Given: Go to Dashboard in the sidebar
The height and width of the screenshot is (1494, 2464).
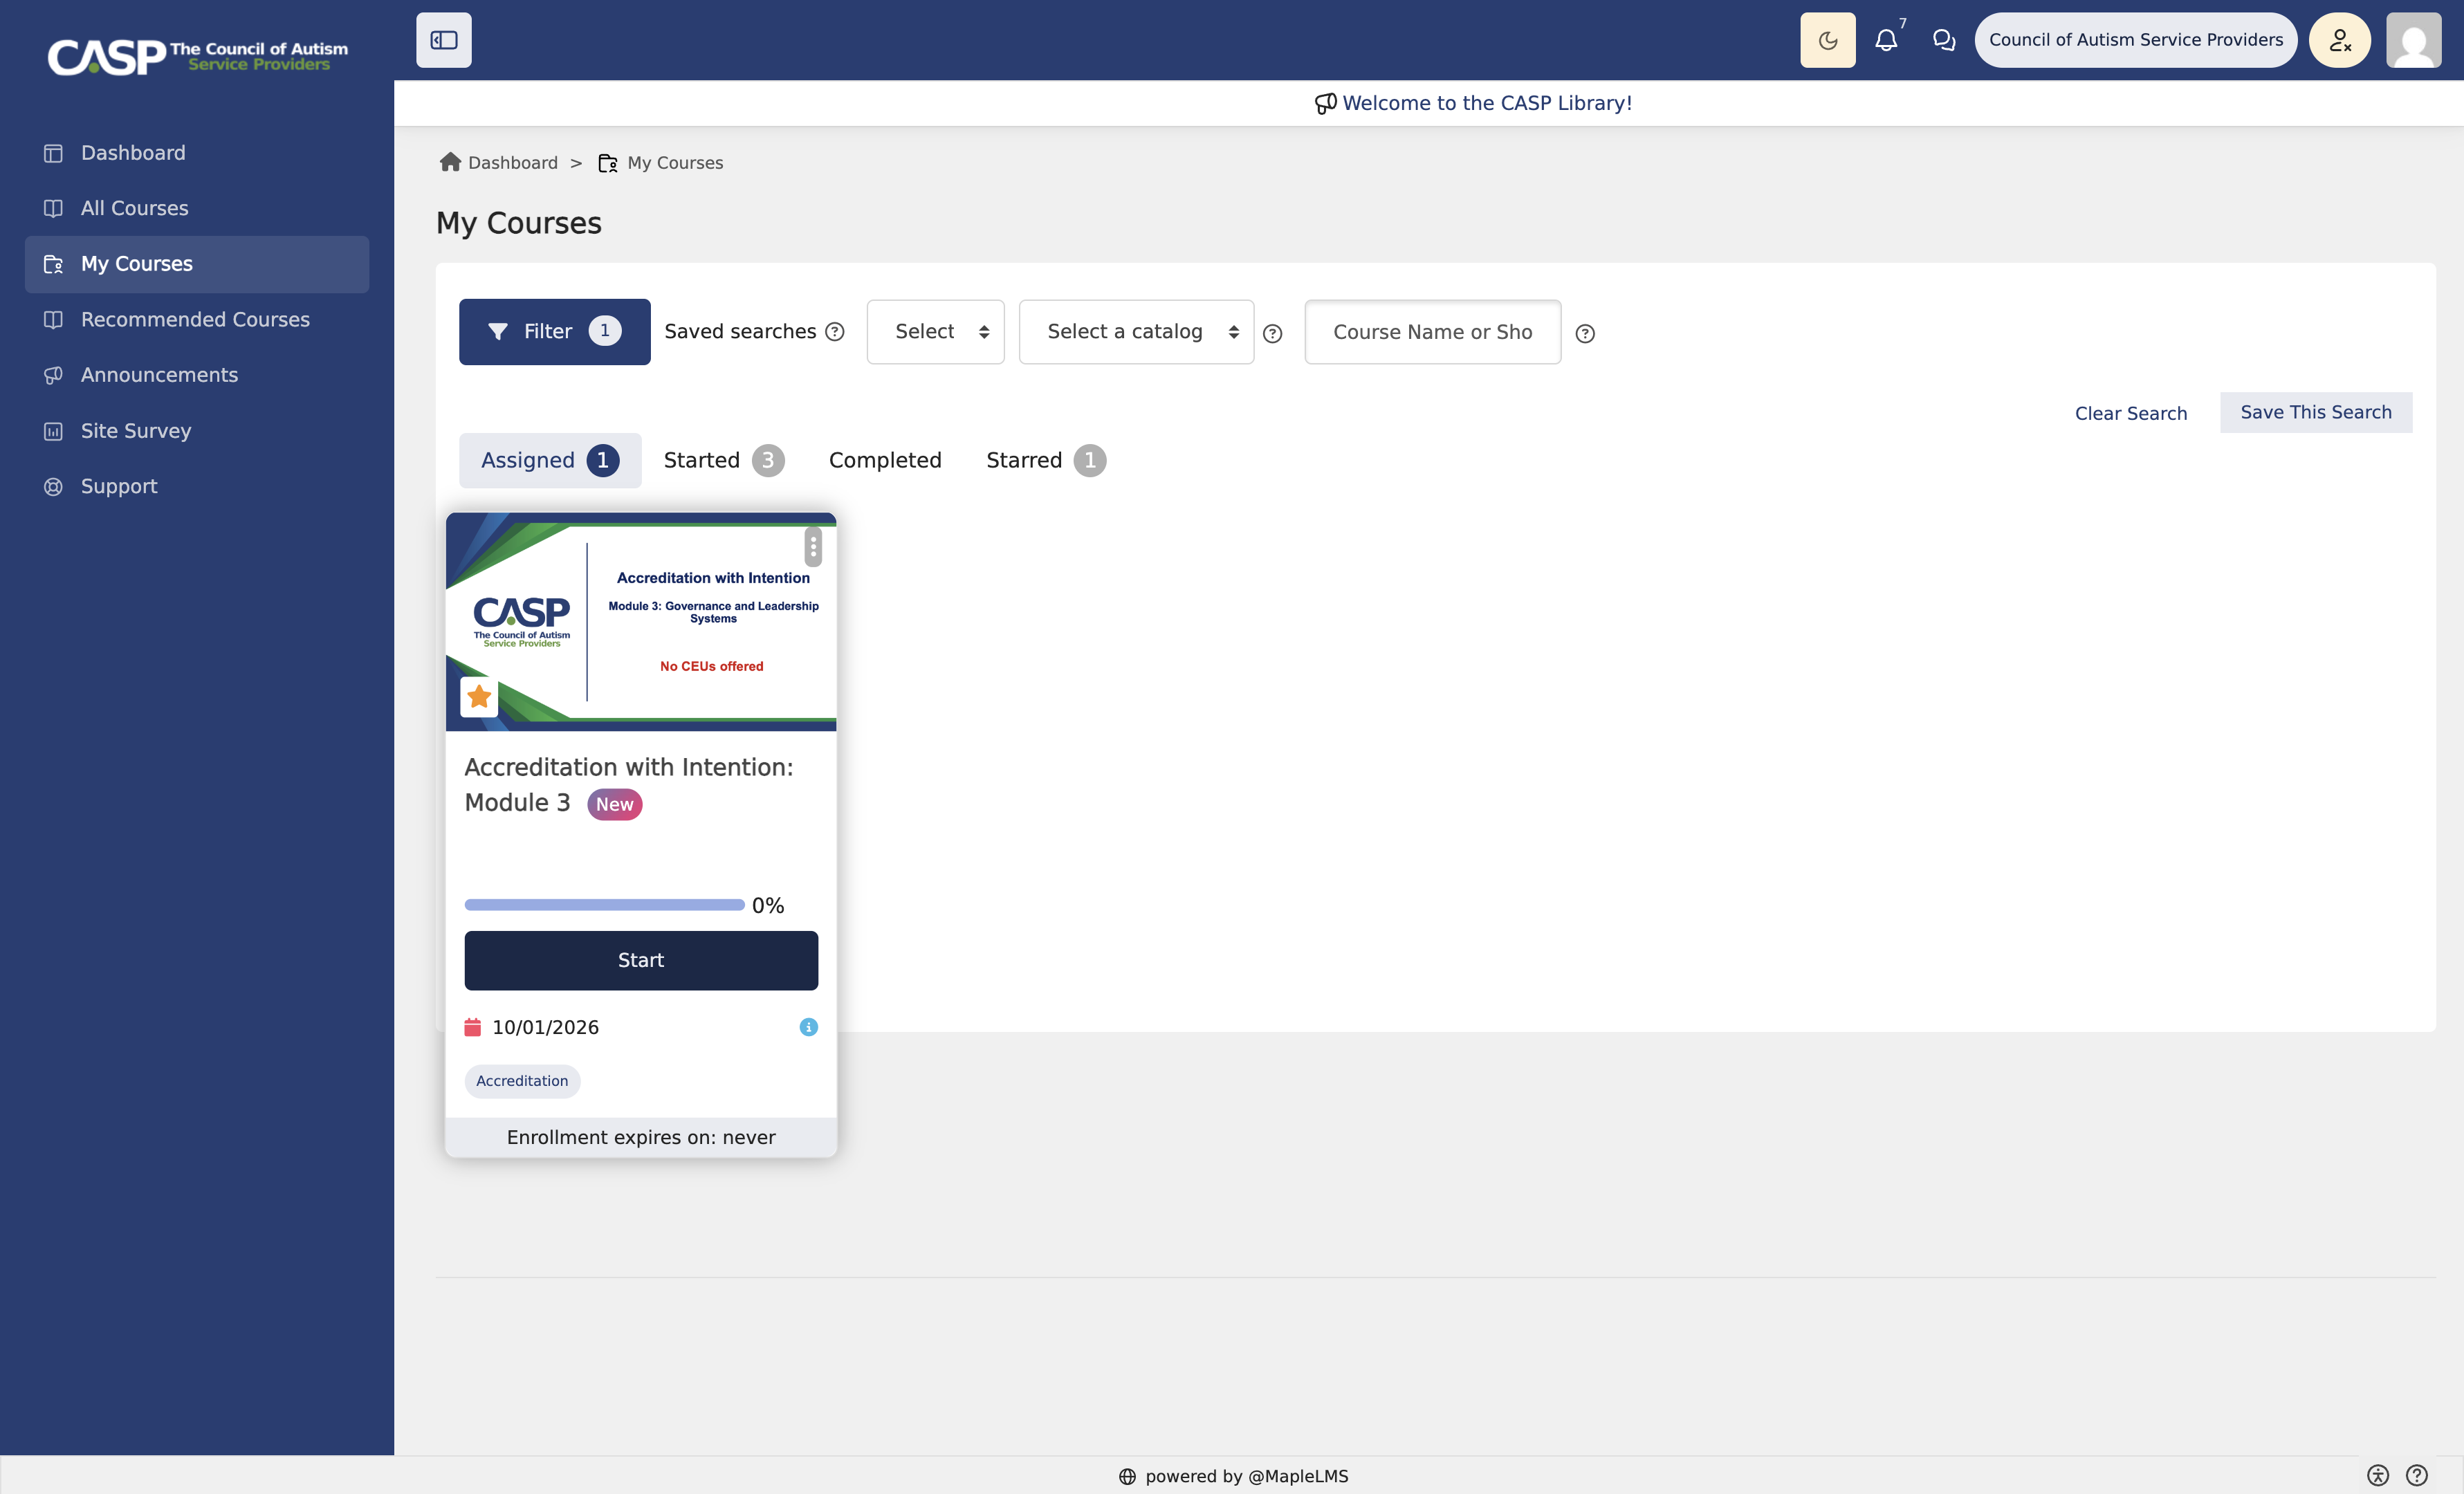Looking at the screenshot, I should [197, 153].
